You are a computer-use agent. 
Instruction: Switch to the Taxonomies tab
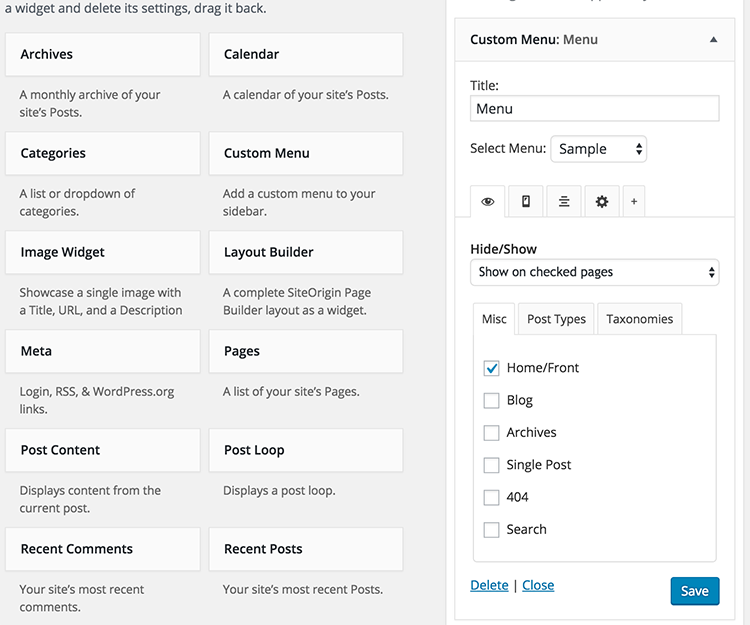(639, 319)
